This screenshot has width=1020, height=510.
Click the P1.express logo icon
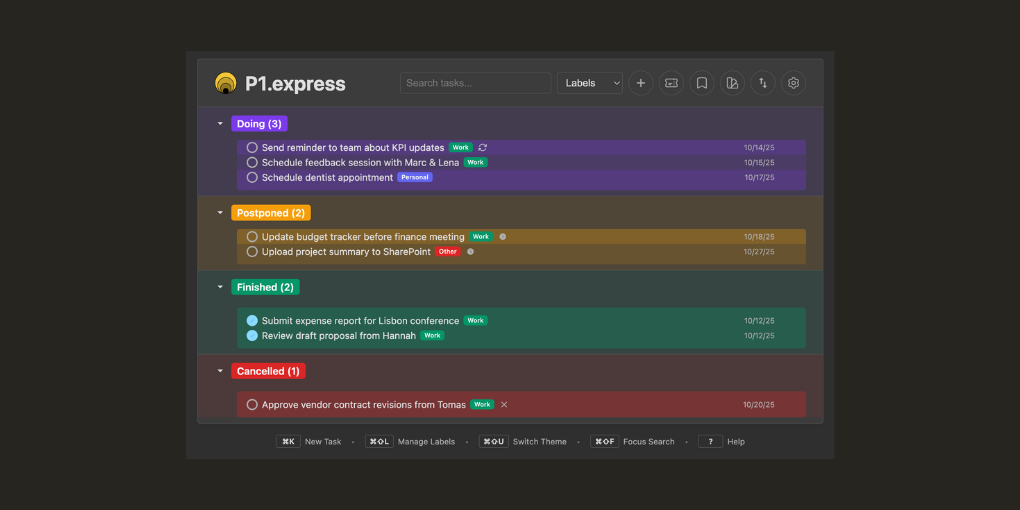(x=226, y=83)
